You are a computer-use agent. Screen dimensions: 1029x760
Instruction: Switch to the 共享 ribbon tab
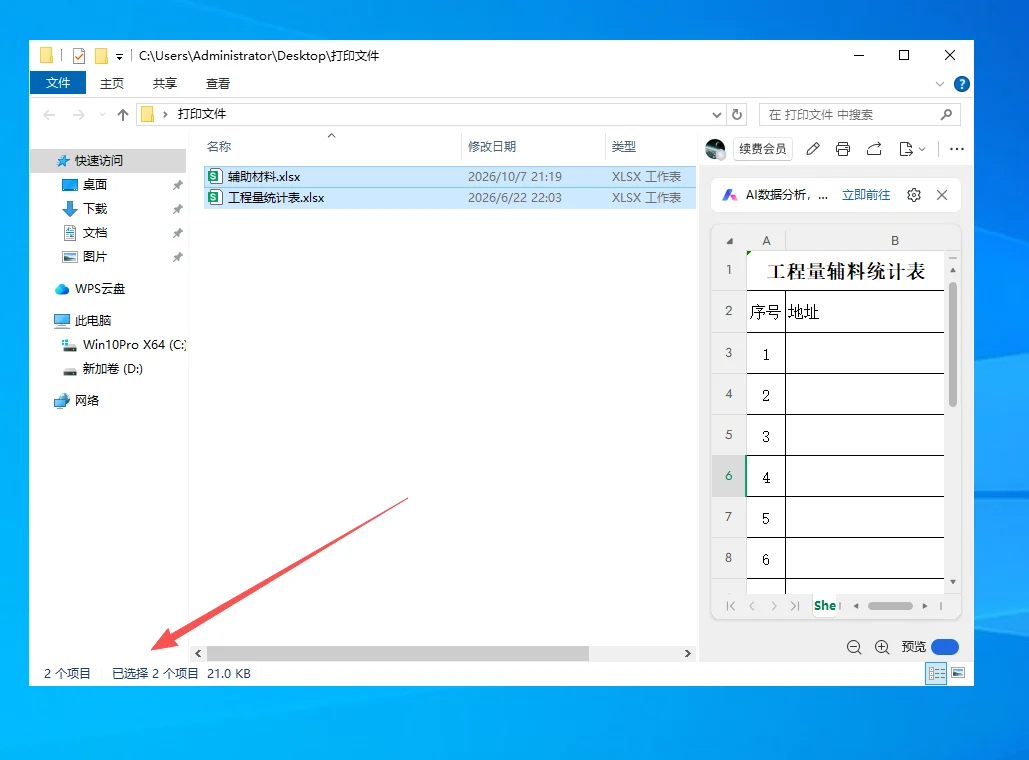(165, 83)
